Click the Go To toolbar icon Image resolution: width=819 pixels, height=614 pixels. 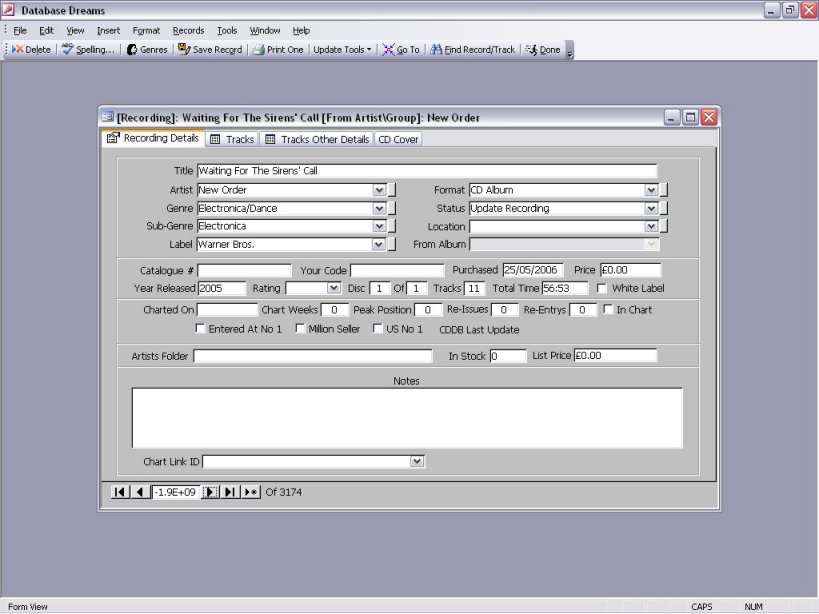click(400, 49)
